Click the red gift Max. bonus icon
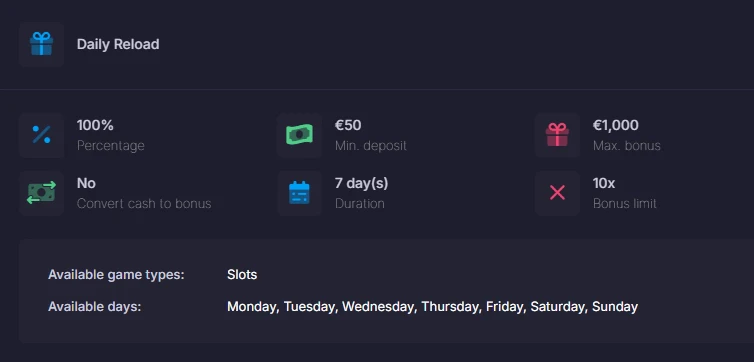Screen dimensions: 754x362 pos(557,135)
